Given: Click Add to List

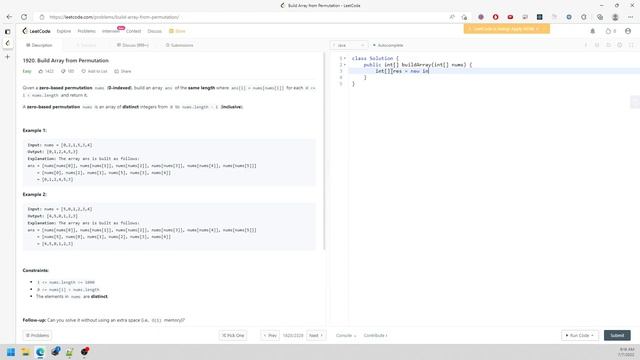Looking at the screenshot, I should tap(94, 71).
